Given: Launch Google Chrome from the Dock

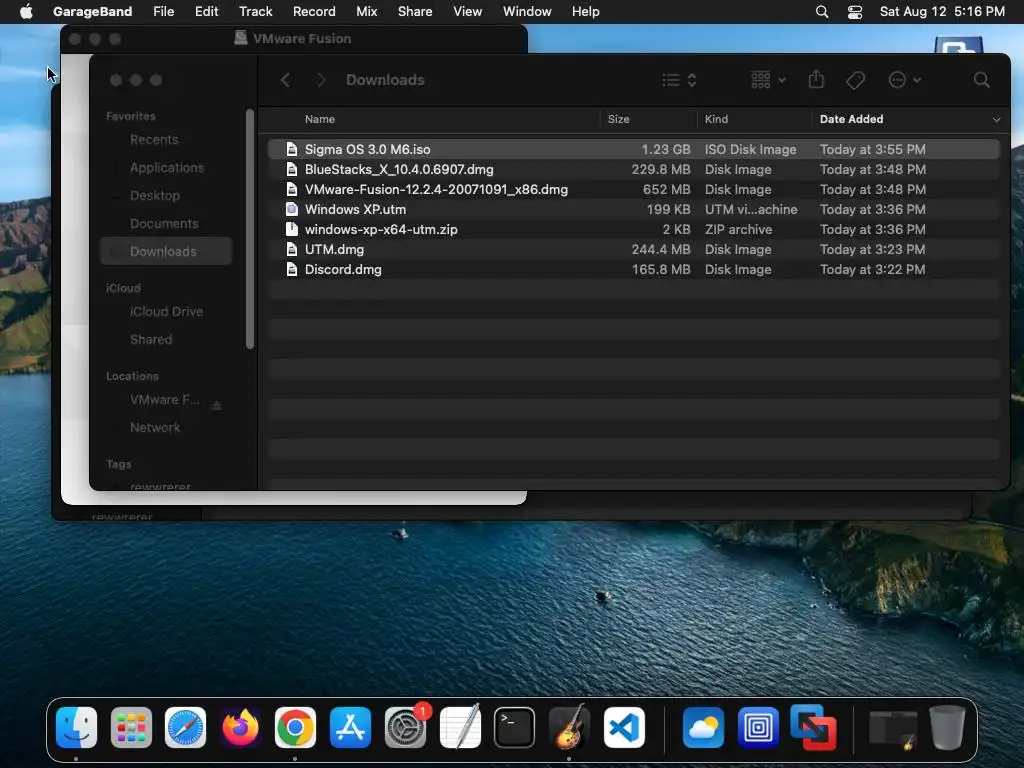Looking at the screenshot, I should [295, 728].
